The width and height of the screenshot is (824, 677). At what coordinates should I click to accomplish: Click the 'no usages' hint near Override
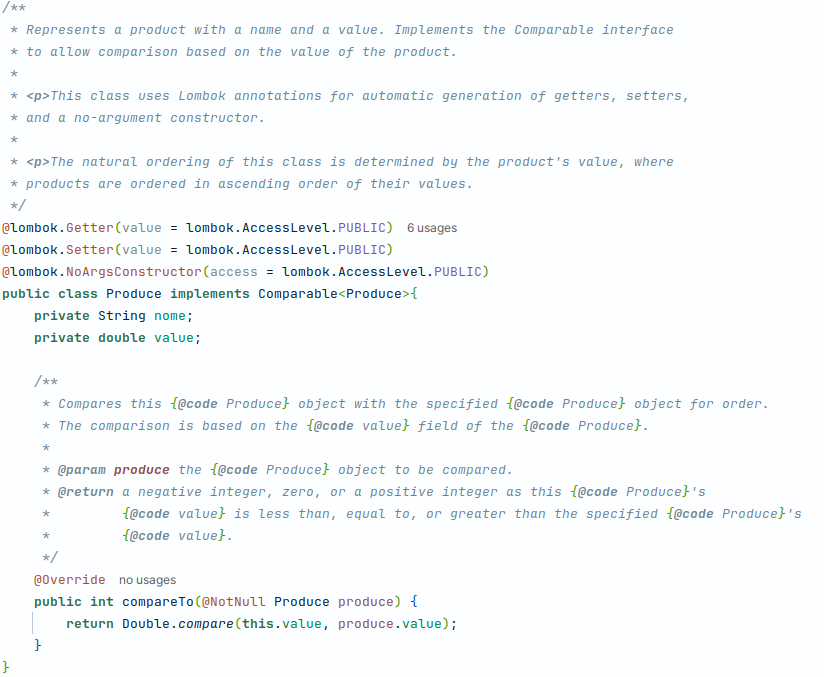[x=147, y=580]
